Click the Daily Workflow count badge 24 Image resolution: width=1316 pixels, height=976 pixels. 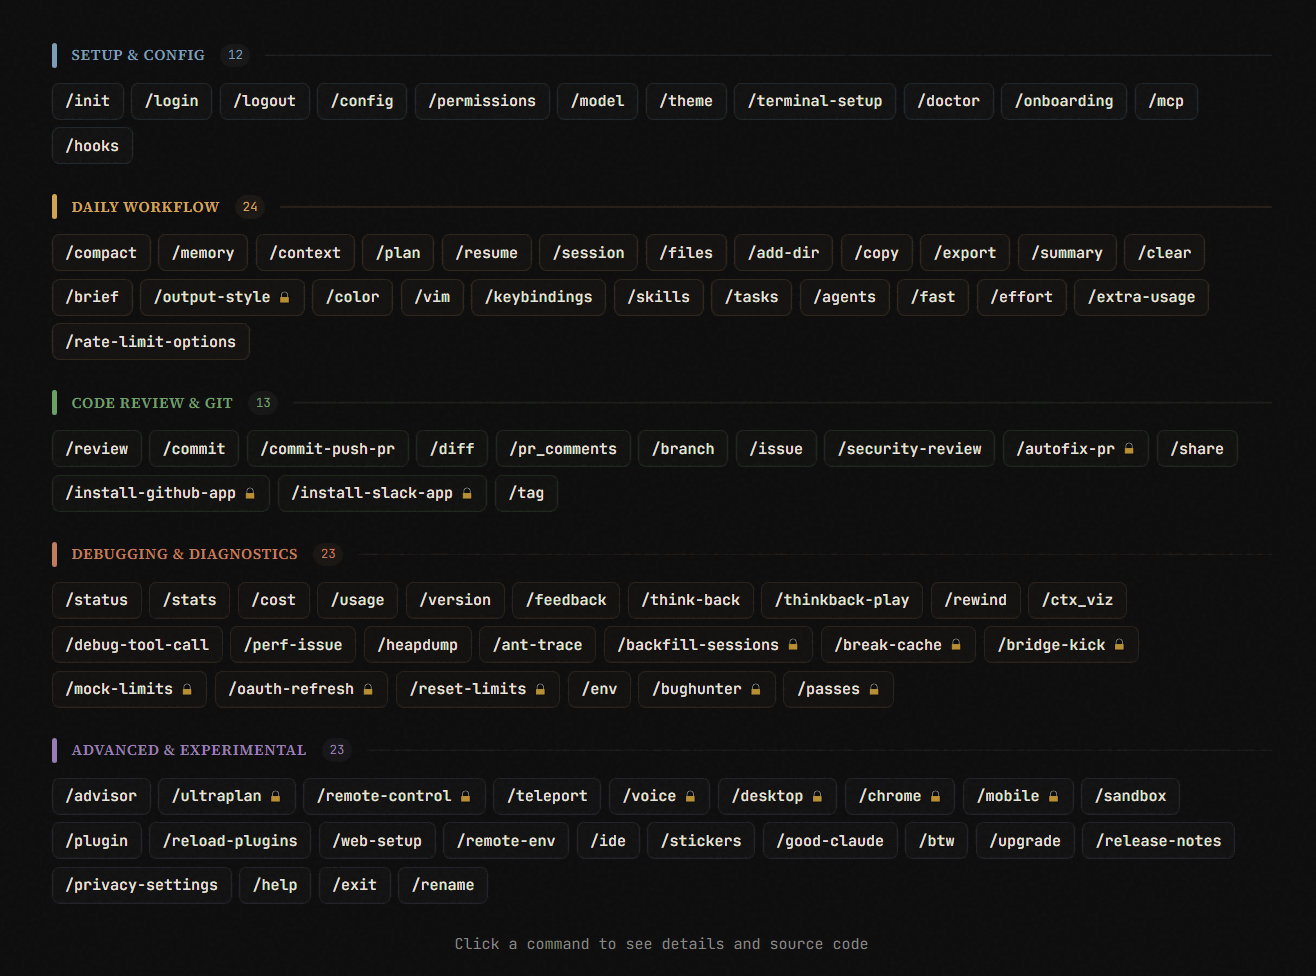[x=250, y=207]
